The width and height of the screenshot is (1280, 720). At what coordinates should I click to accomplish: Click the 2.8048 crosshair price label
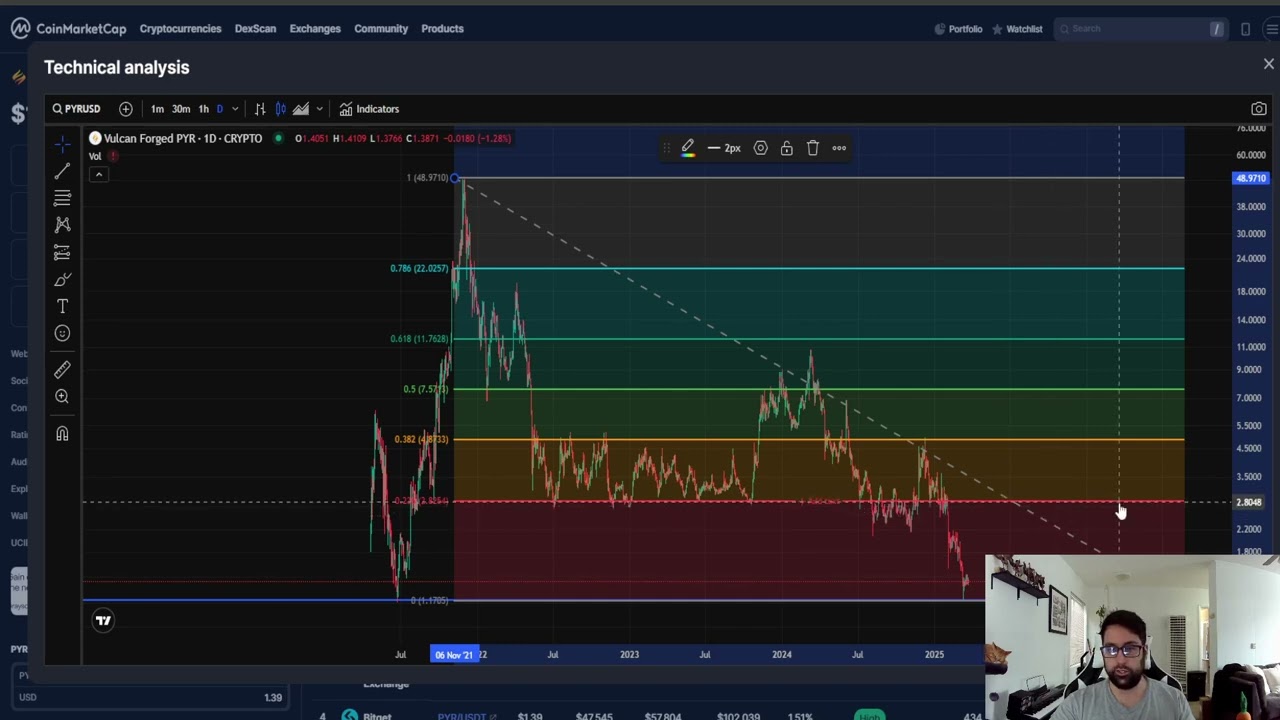[x=1249, y=502]
